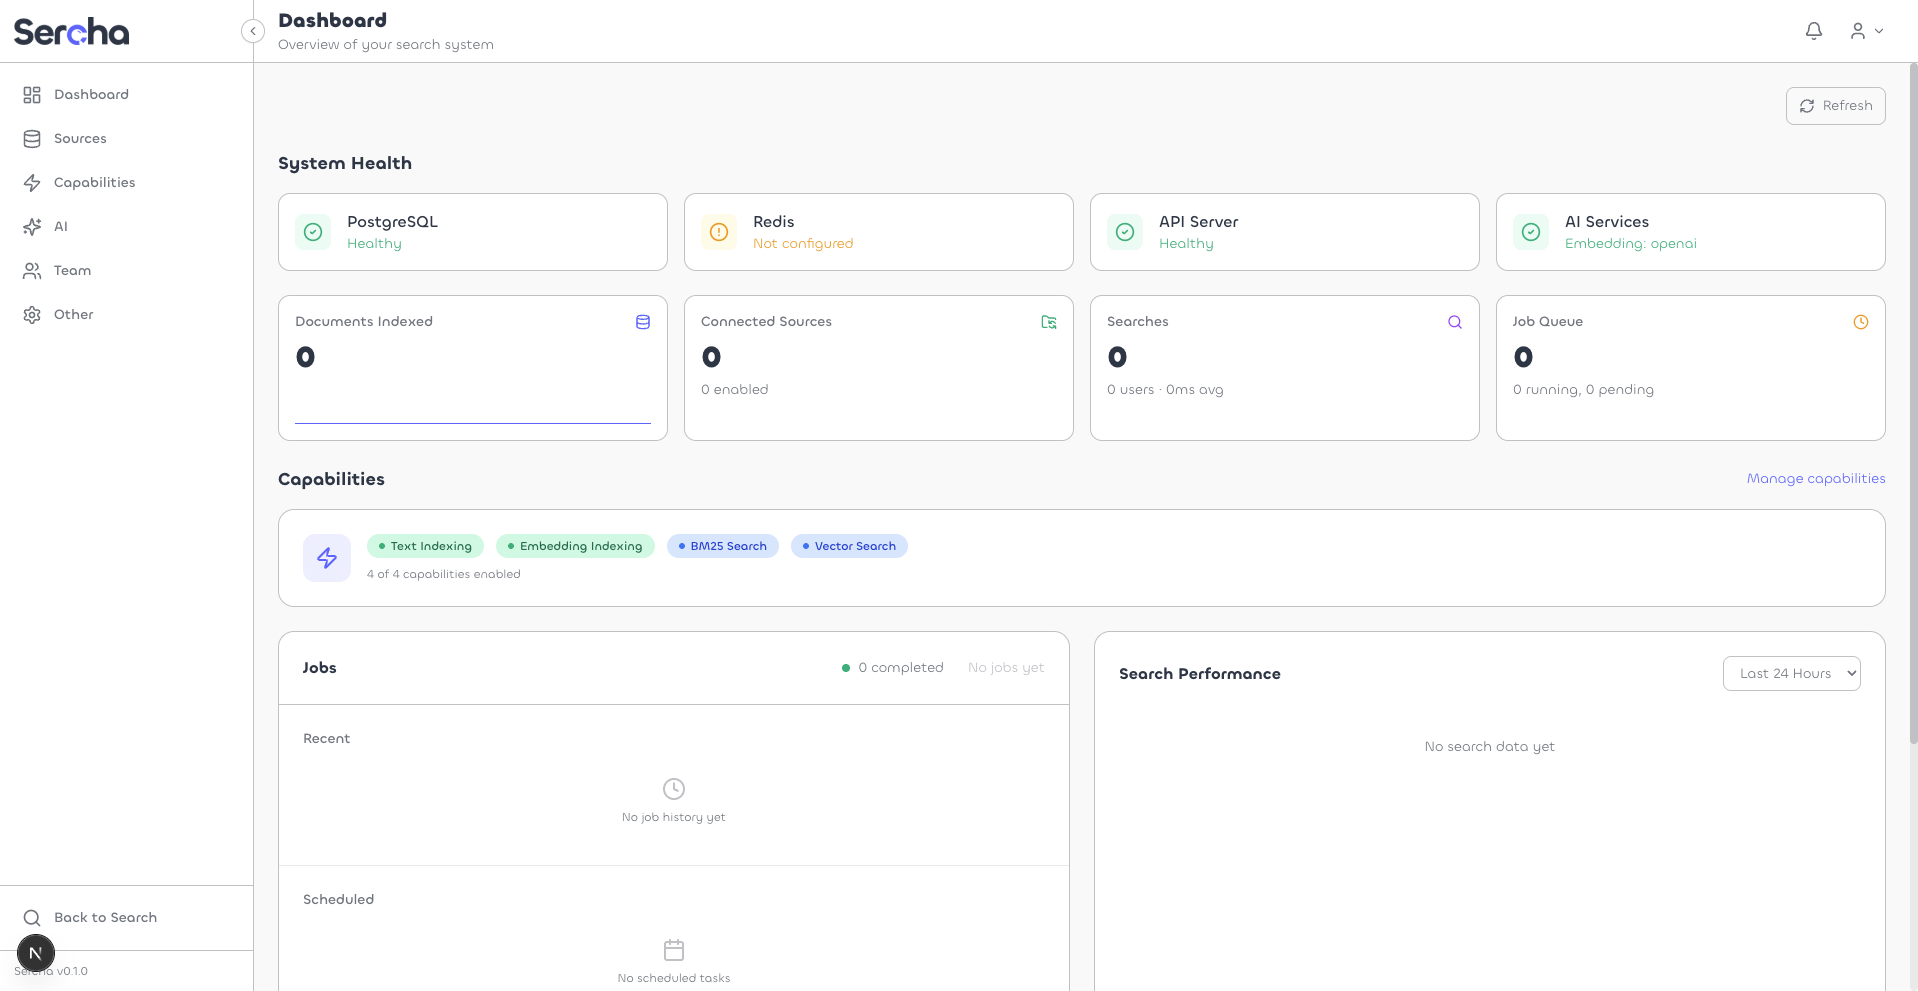The width and height of the screenshot is (1918, 991).
Task: Click the Documents Indexed database icon
Action: coord(643,322)
